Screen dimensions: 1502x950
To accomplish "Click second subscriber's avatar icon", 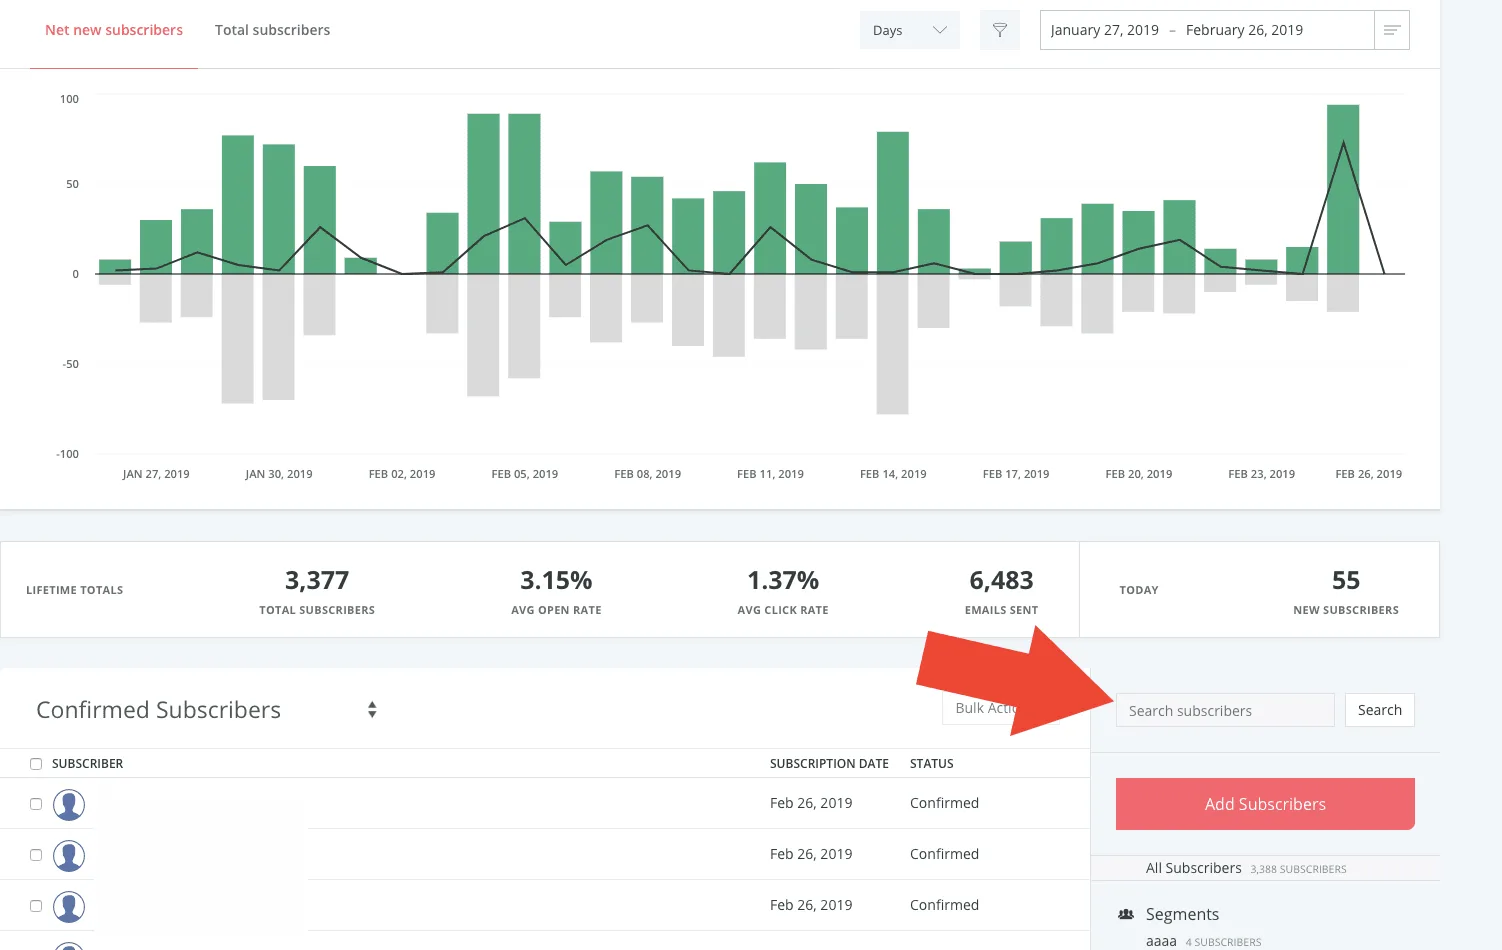I will click(x=69, y=855).
